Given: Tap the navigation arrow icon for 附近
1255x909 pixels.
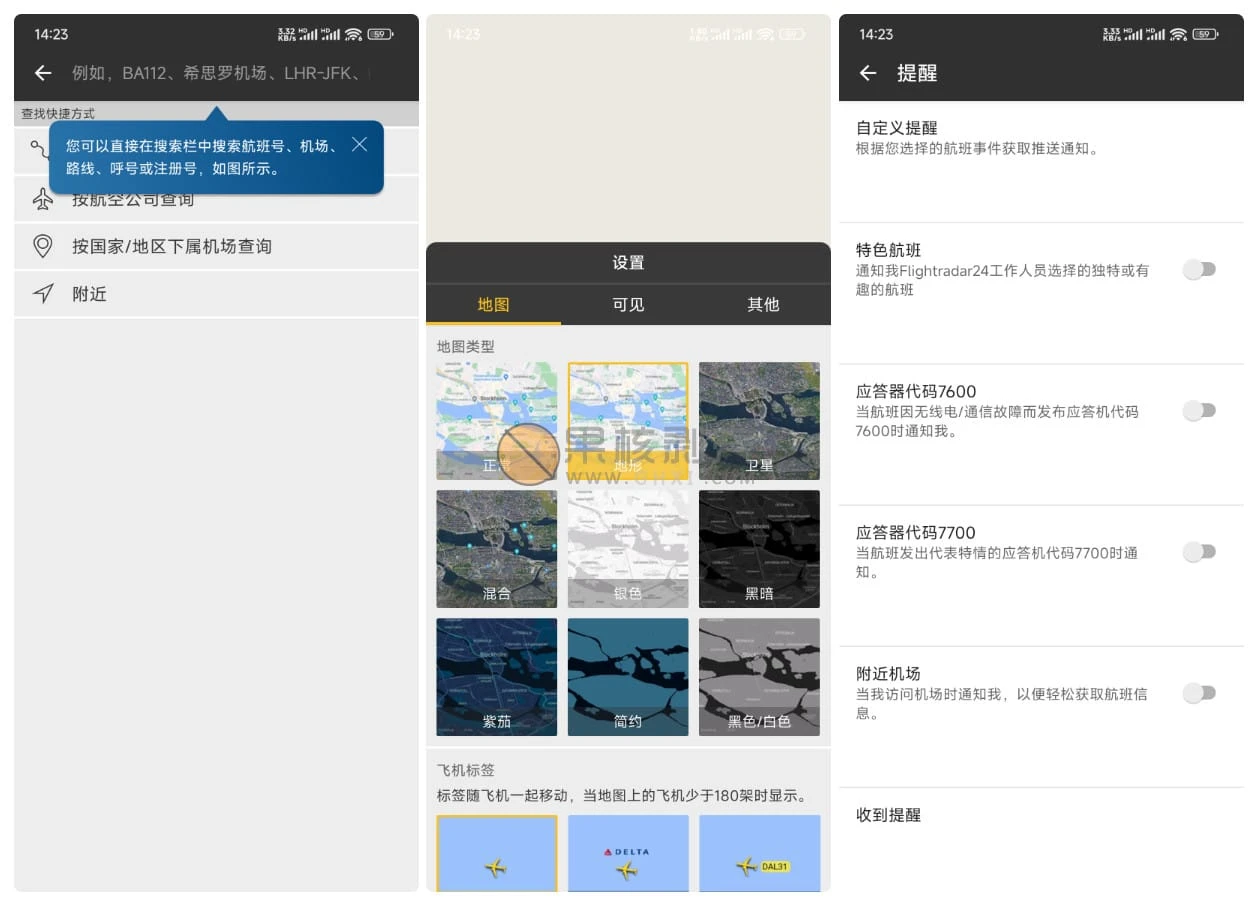Looking at the screenshot, I should pyautogui.click(x=43, y=294).
